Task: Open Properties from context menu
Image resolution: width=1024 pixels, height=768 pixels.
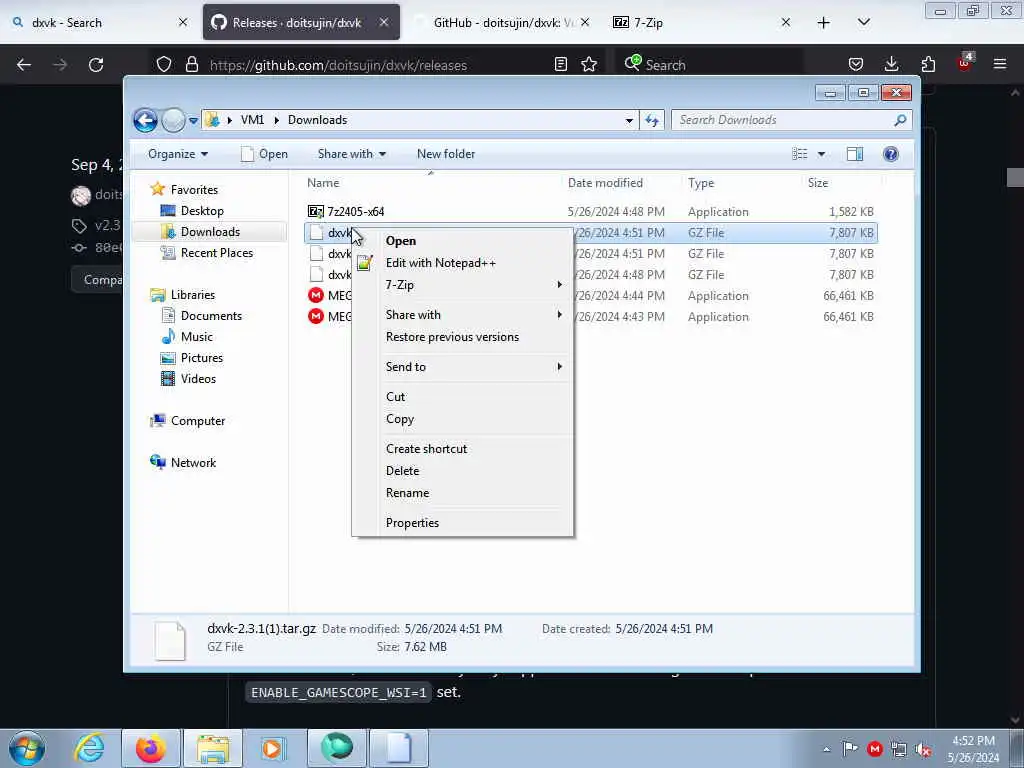Action: (x=462, y=523)
